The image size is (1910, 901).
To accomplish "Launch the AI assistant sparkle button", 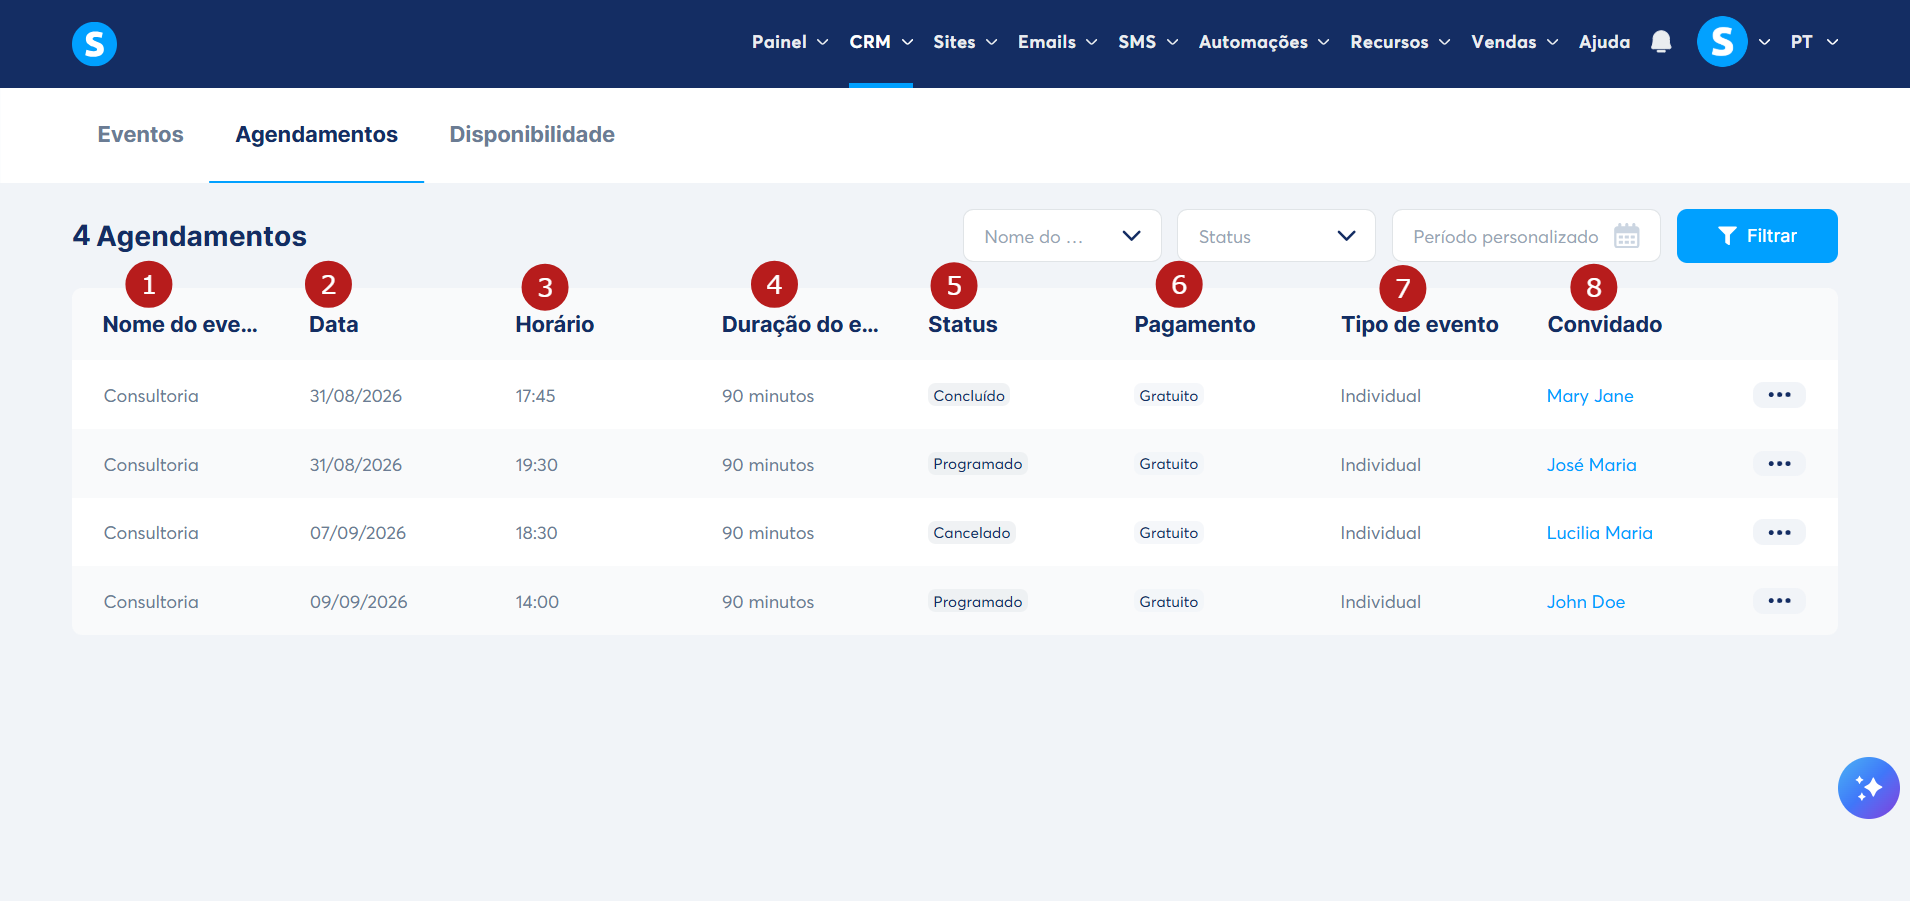I will 1868,788.
